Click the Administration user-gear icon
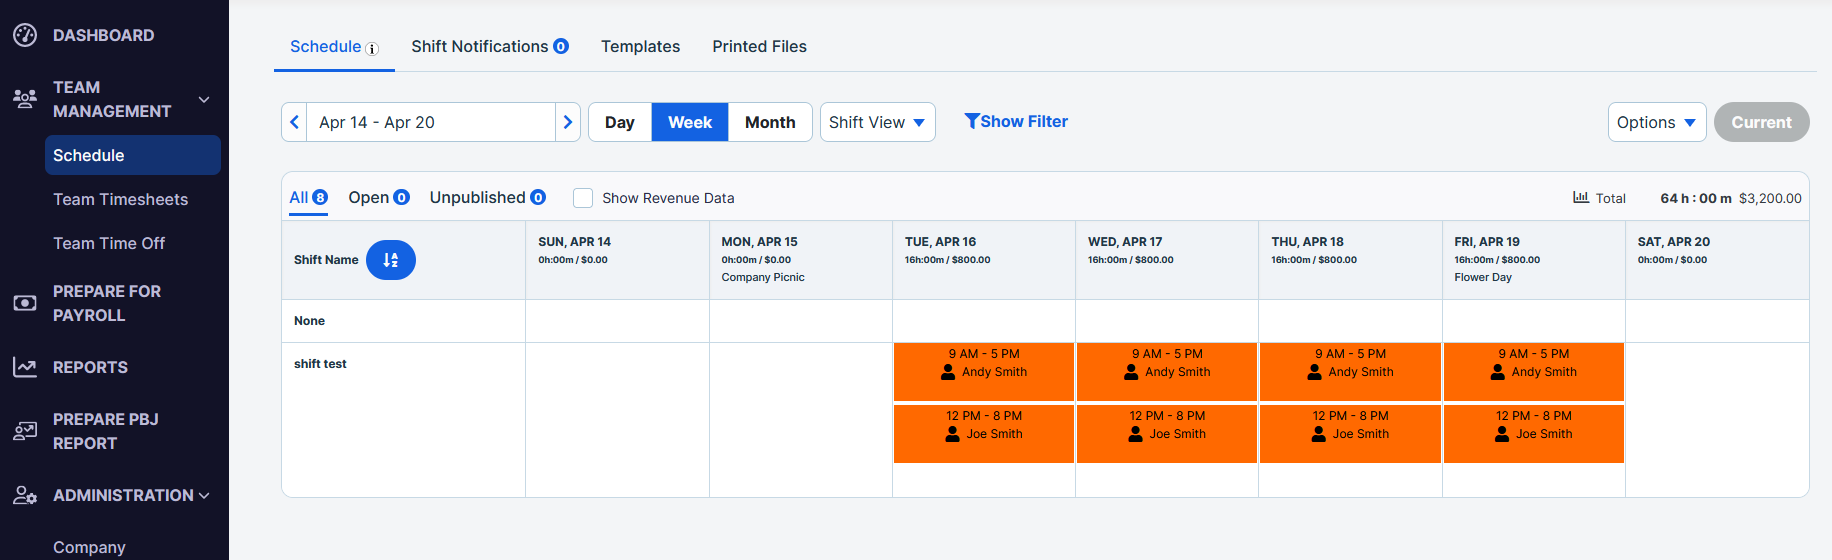The image size is (1832, 560). (25, 495)
